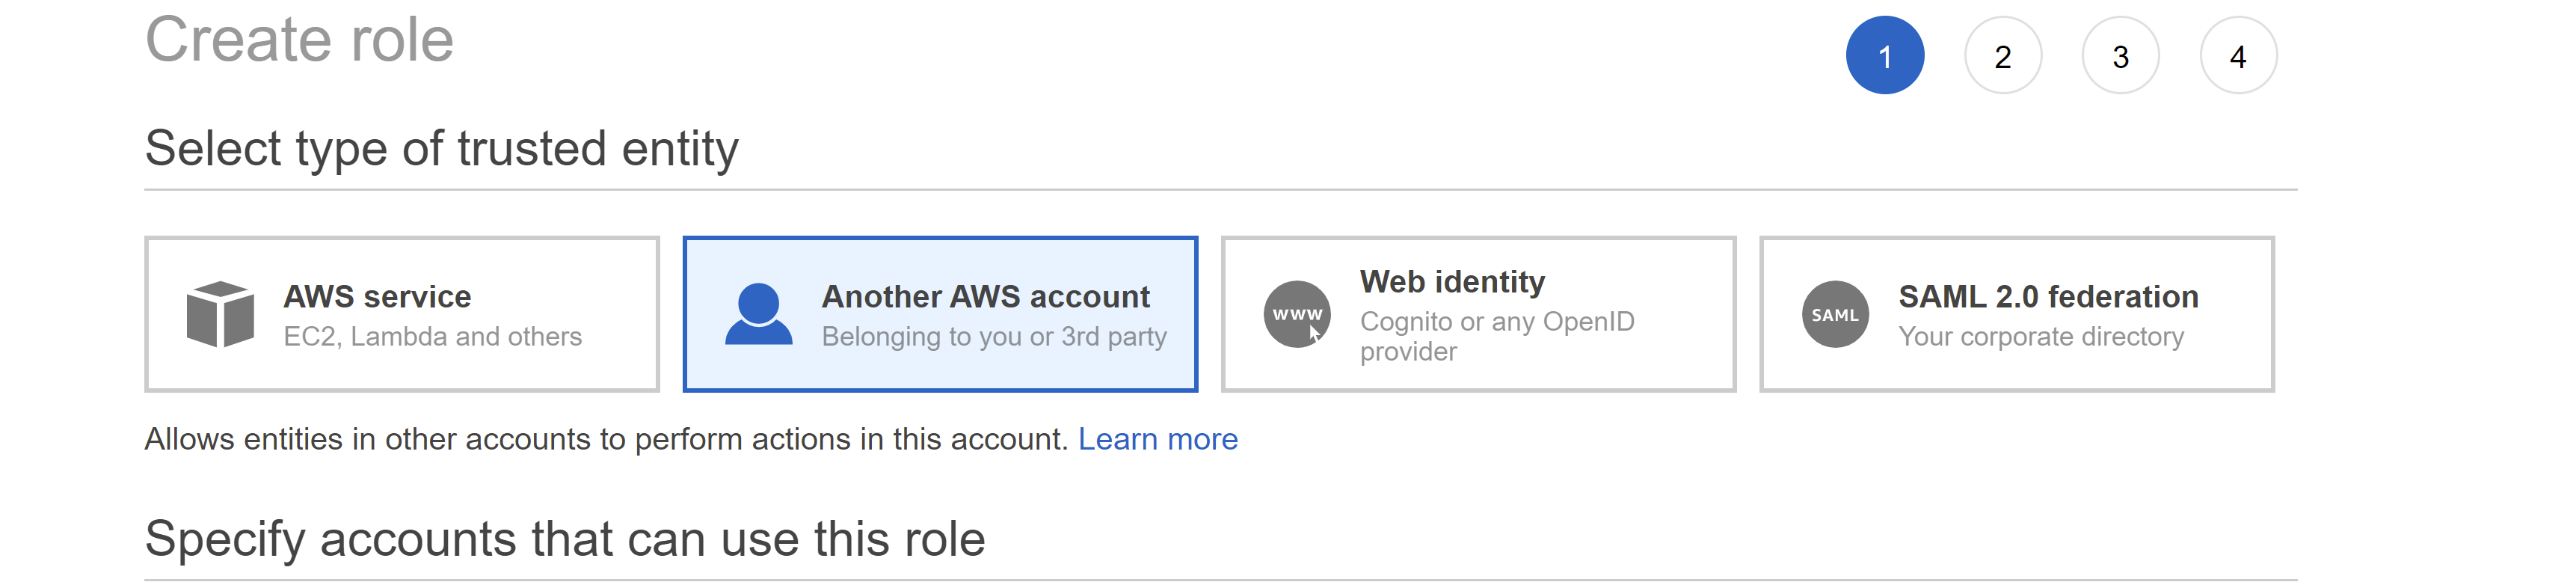Click the AWS service cube icon

click(x=220, y=314)
